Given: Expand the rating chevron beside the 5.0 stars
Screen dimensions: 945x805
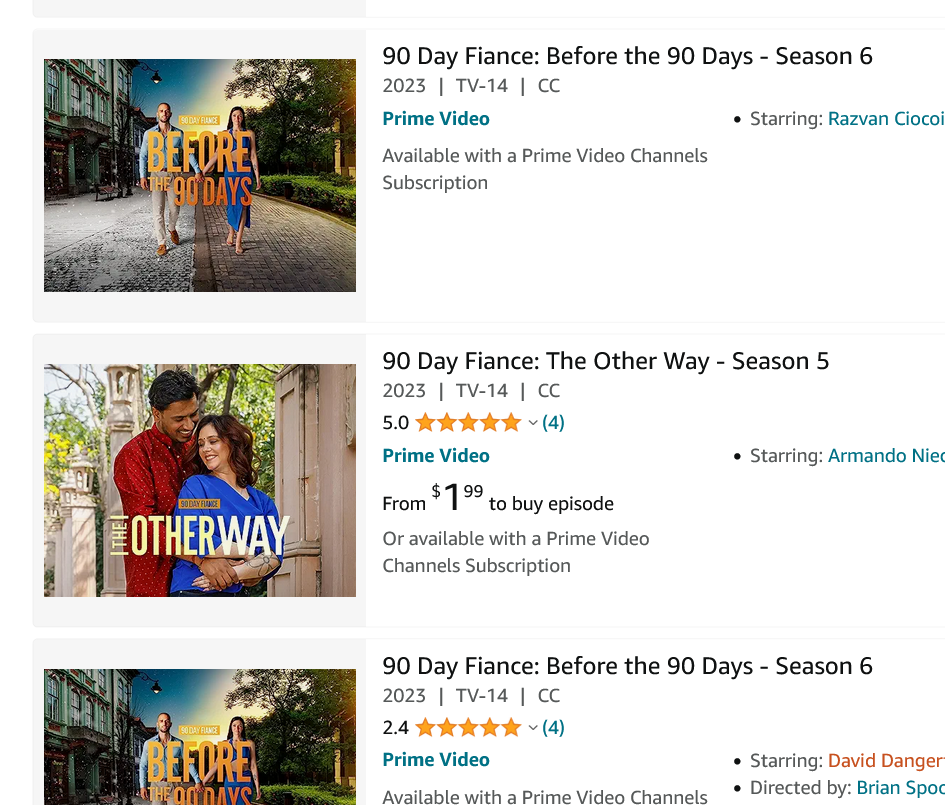Looking at the screenshot, I should pyautogui.click(x=533, y=423).
